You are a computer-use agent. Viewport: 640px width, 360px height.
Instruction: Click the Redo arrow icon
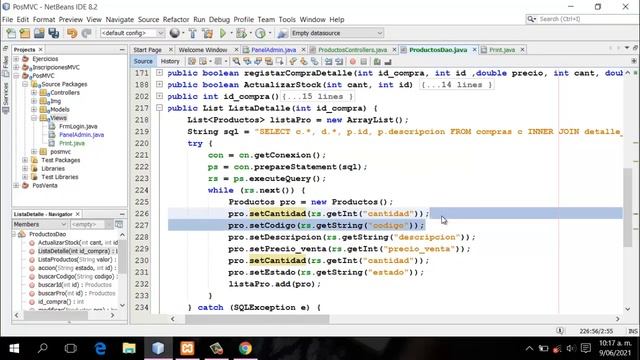tap(86, 33)
